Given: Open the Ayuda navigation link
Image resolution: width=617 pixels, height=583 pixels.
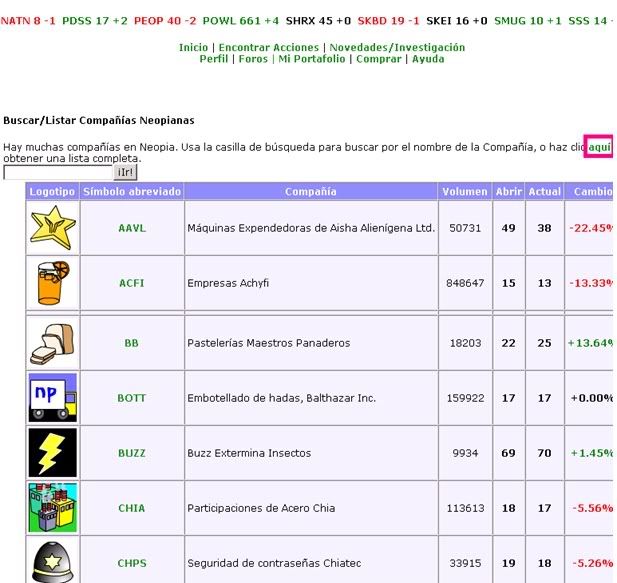Looking at the screenshot, I should click(x=428, y=59).
